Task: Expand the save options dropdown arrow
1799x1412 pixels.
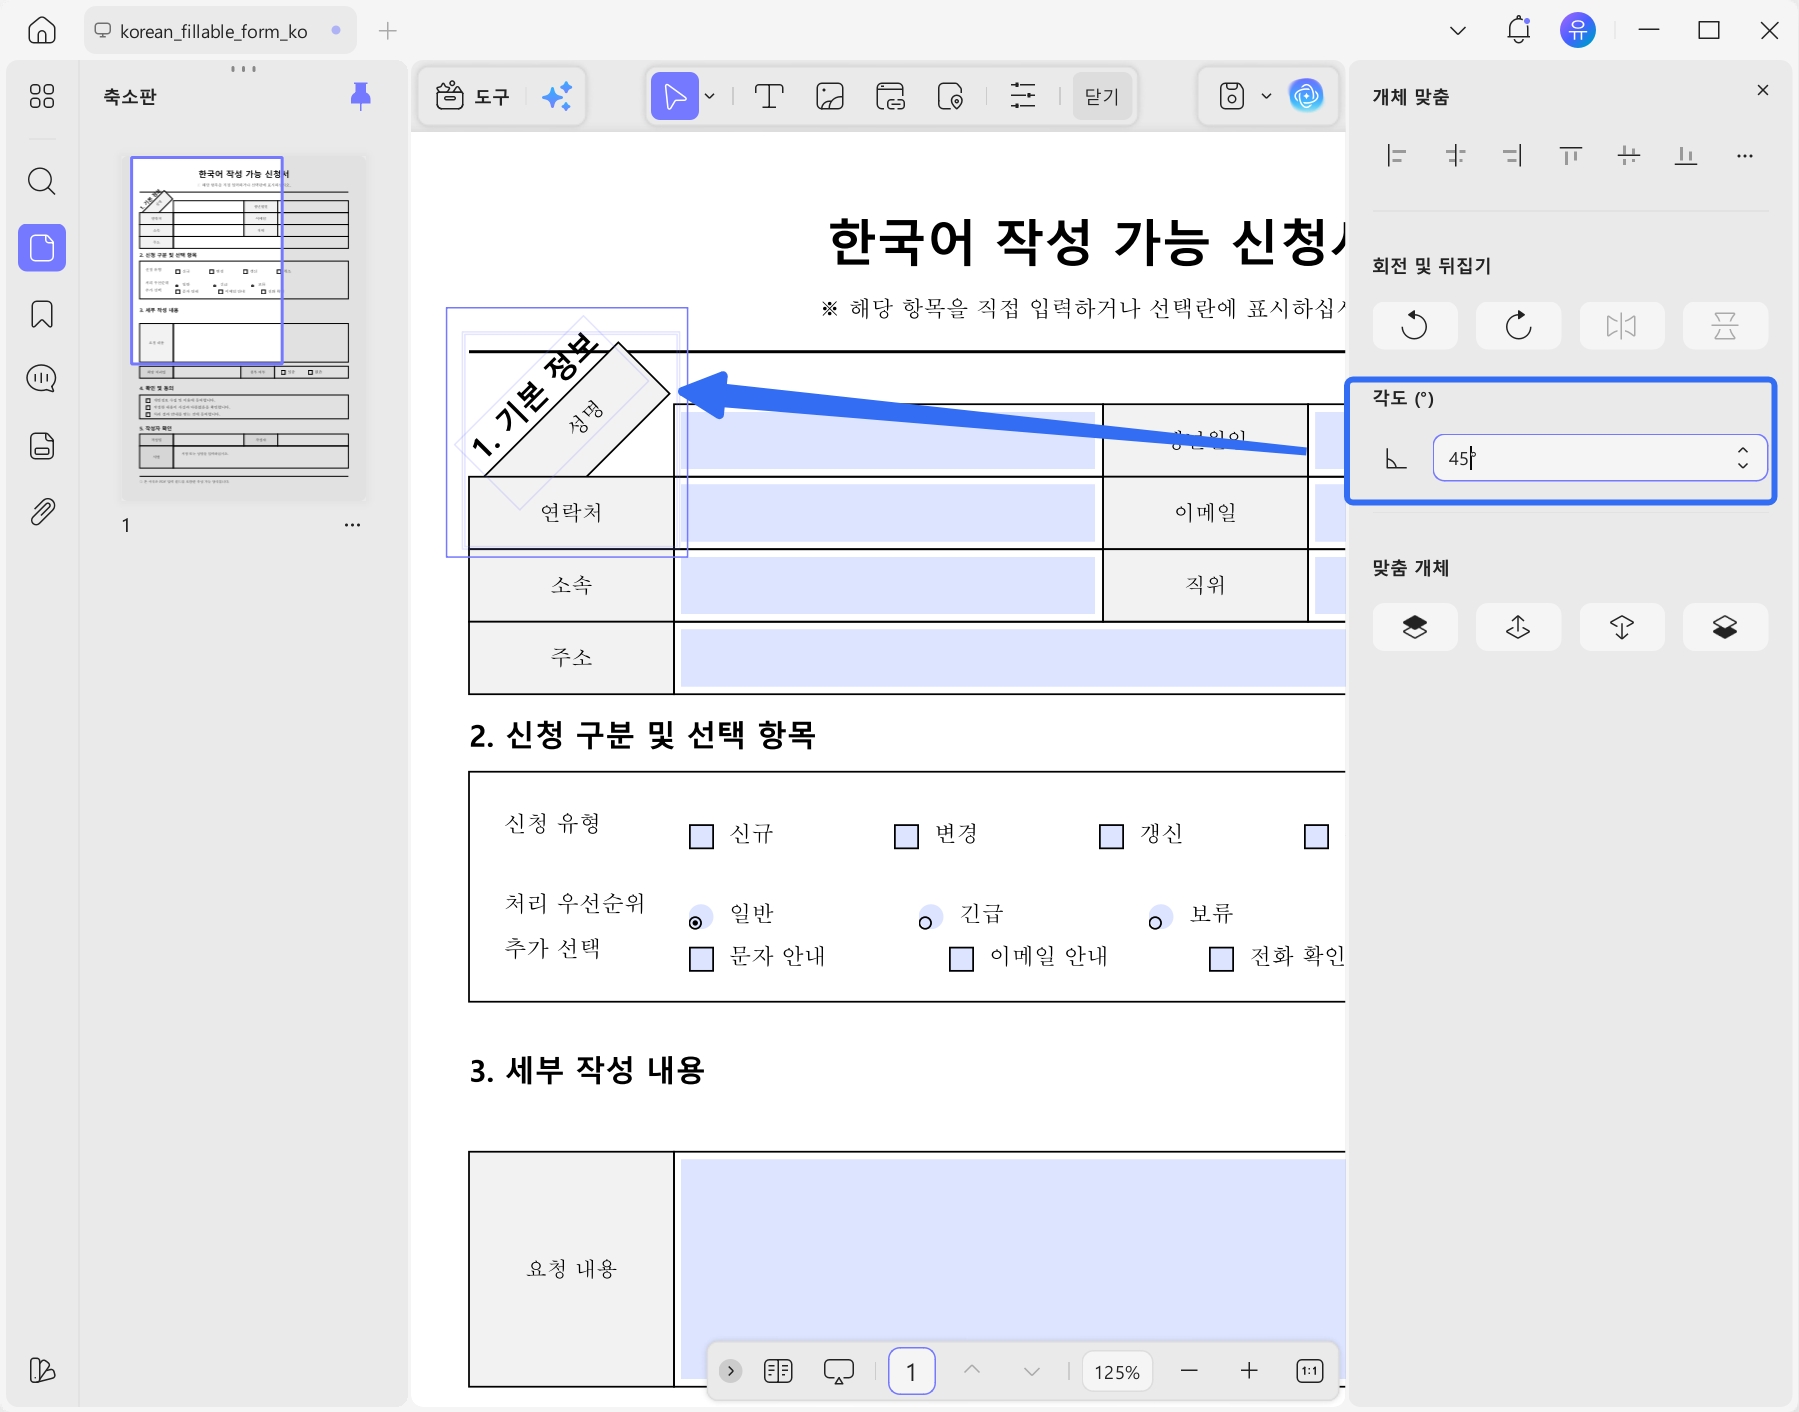Action: [1266, 97]
